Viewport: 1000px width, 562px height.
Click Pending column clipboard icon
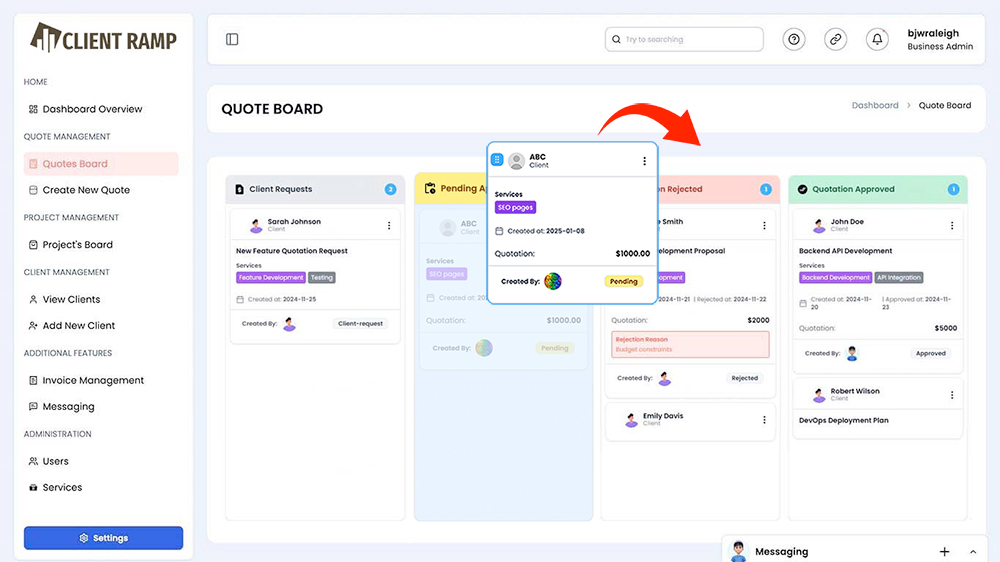pos(430,188)
